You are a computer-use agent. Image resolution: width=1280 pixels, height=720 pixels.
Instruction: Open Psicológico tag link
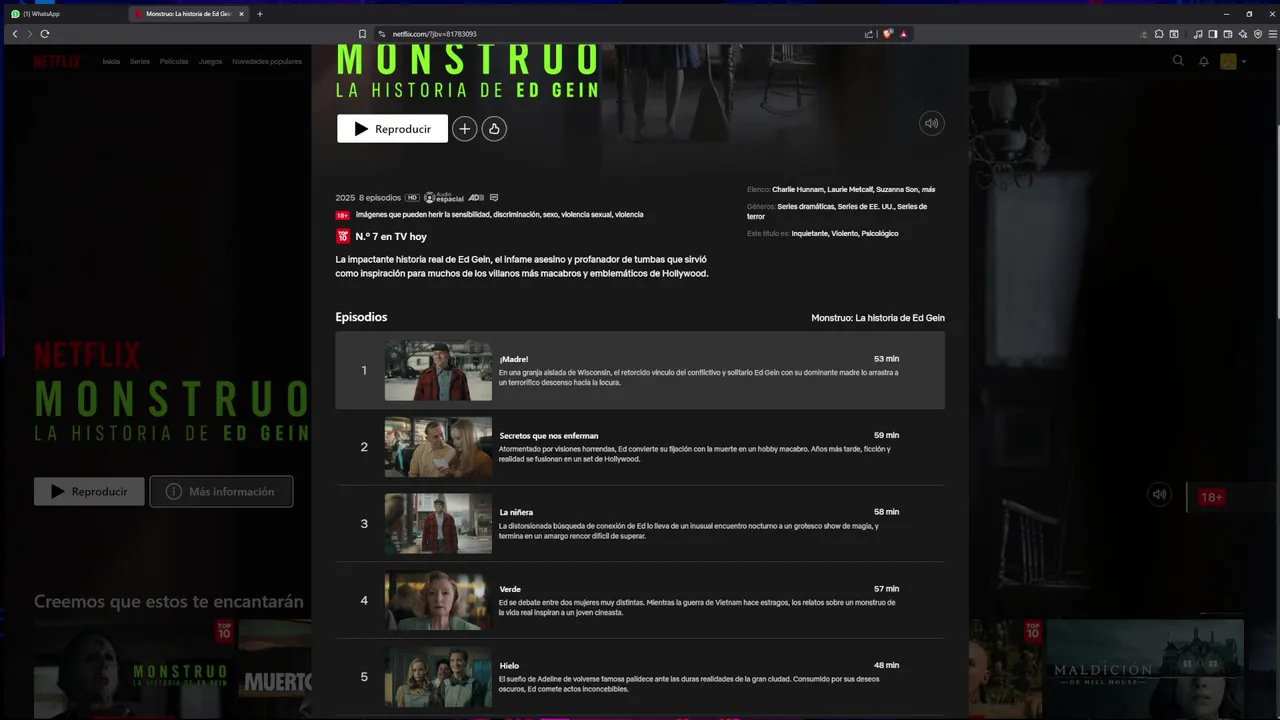pyautogui.click(x=879, y=233)
